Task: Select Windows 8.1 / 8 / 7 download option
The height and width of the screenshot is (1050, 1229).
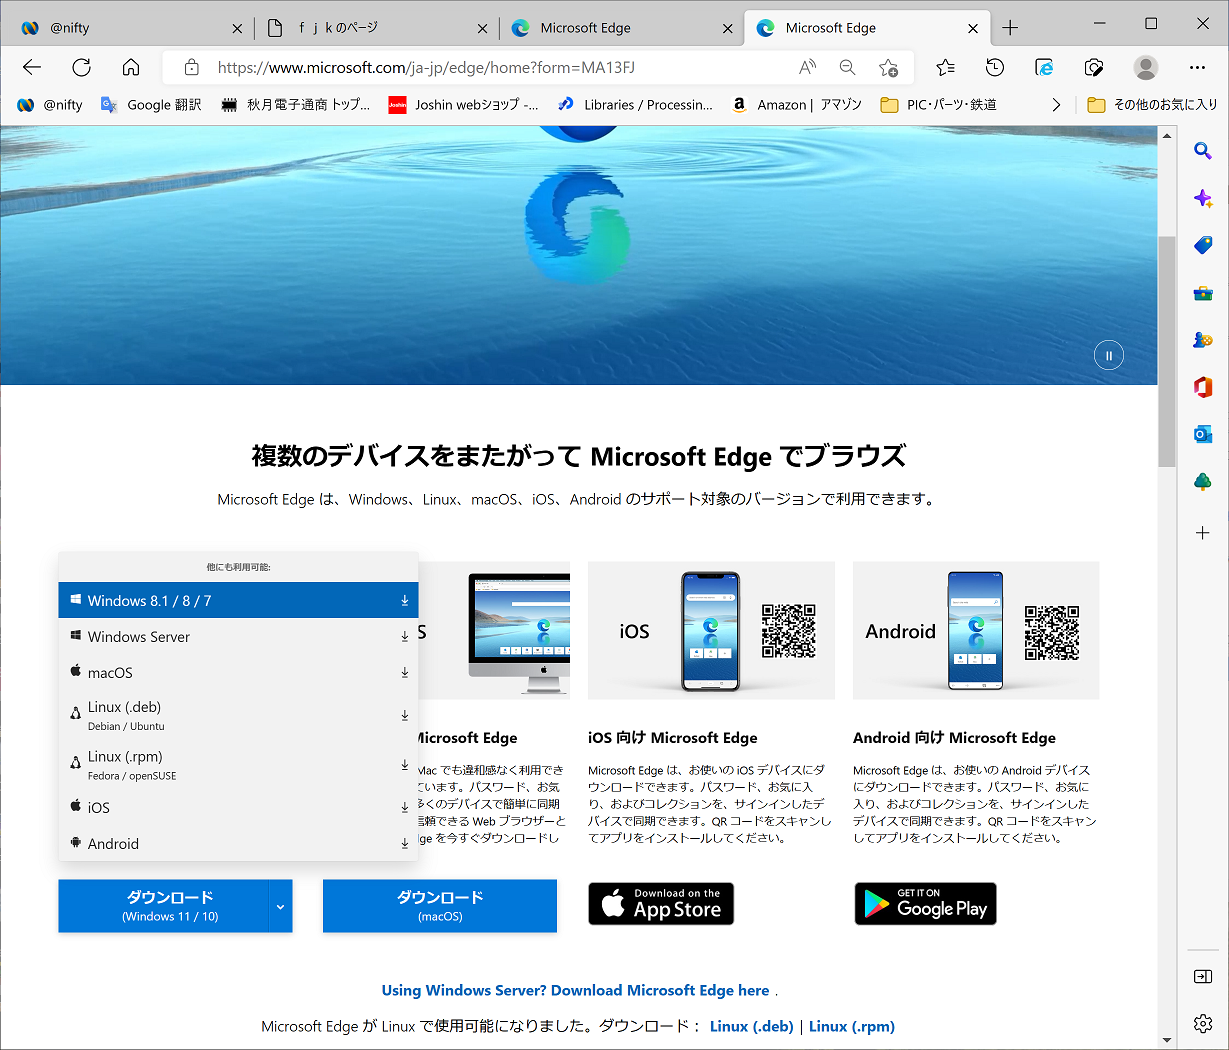Action: [x=238, y=600]
